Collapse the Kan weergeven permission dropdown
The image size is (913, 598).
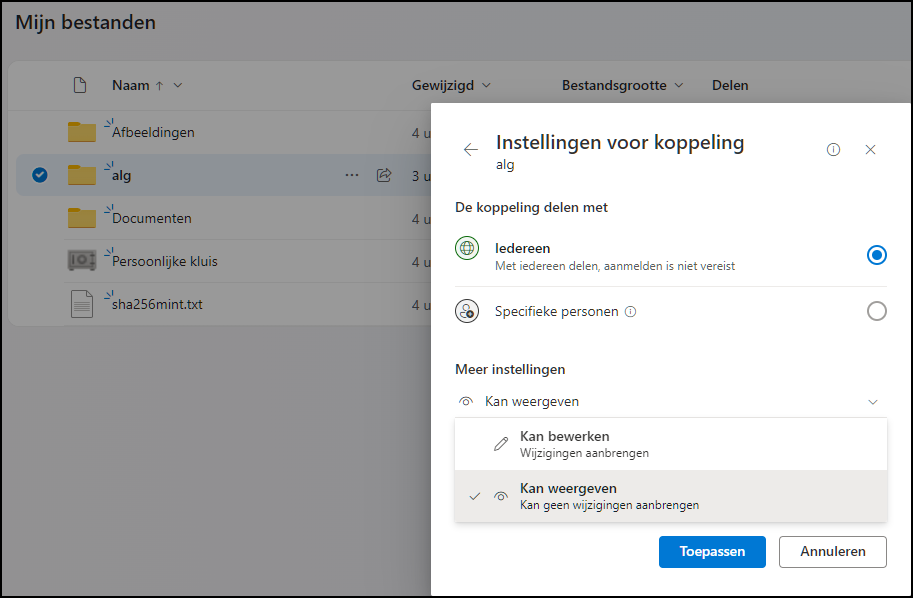[872, 402]
